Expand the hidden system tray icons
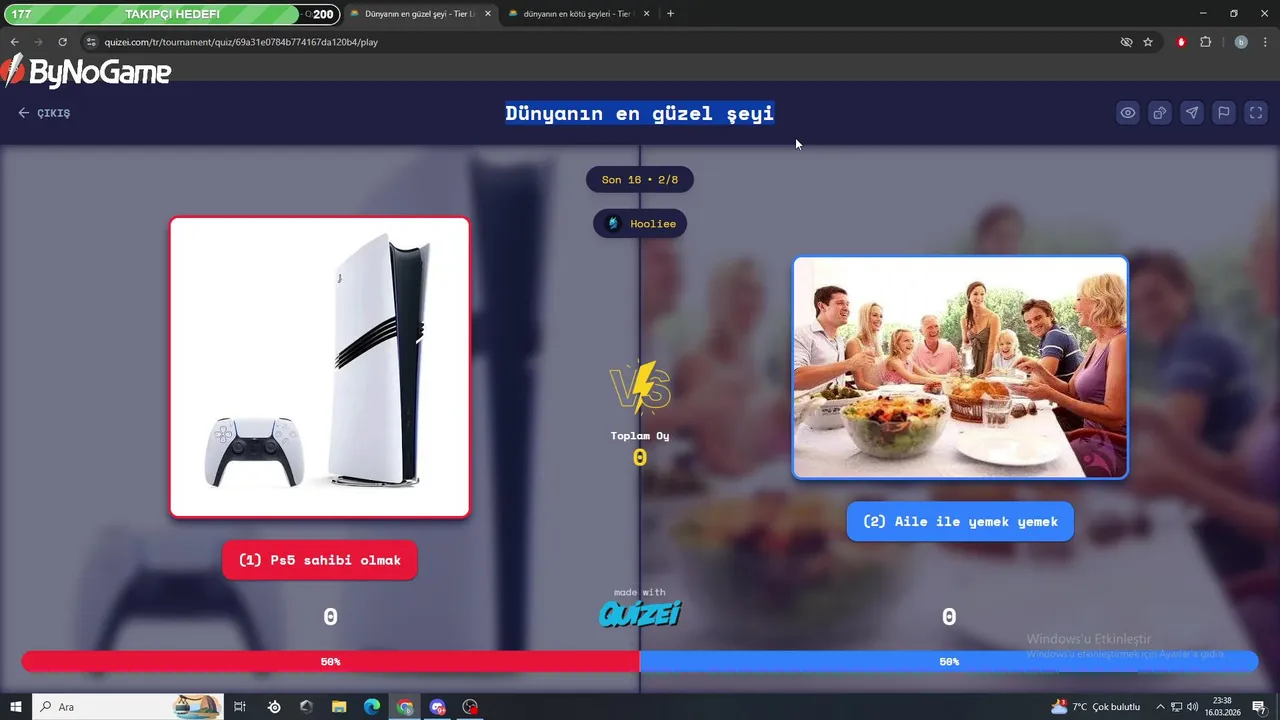Image resolution: width=1280 pixels, height=720 pixels. [1158, 707]
